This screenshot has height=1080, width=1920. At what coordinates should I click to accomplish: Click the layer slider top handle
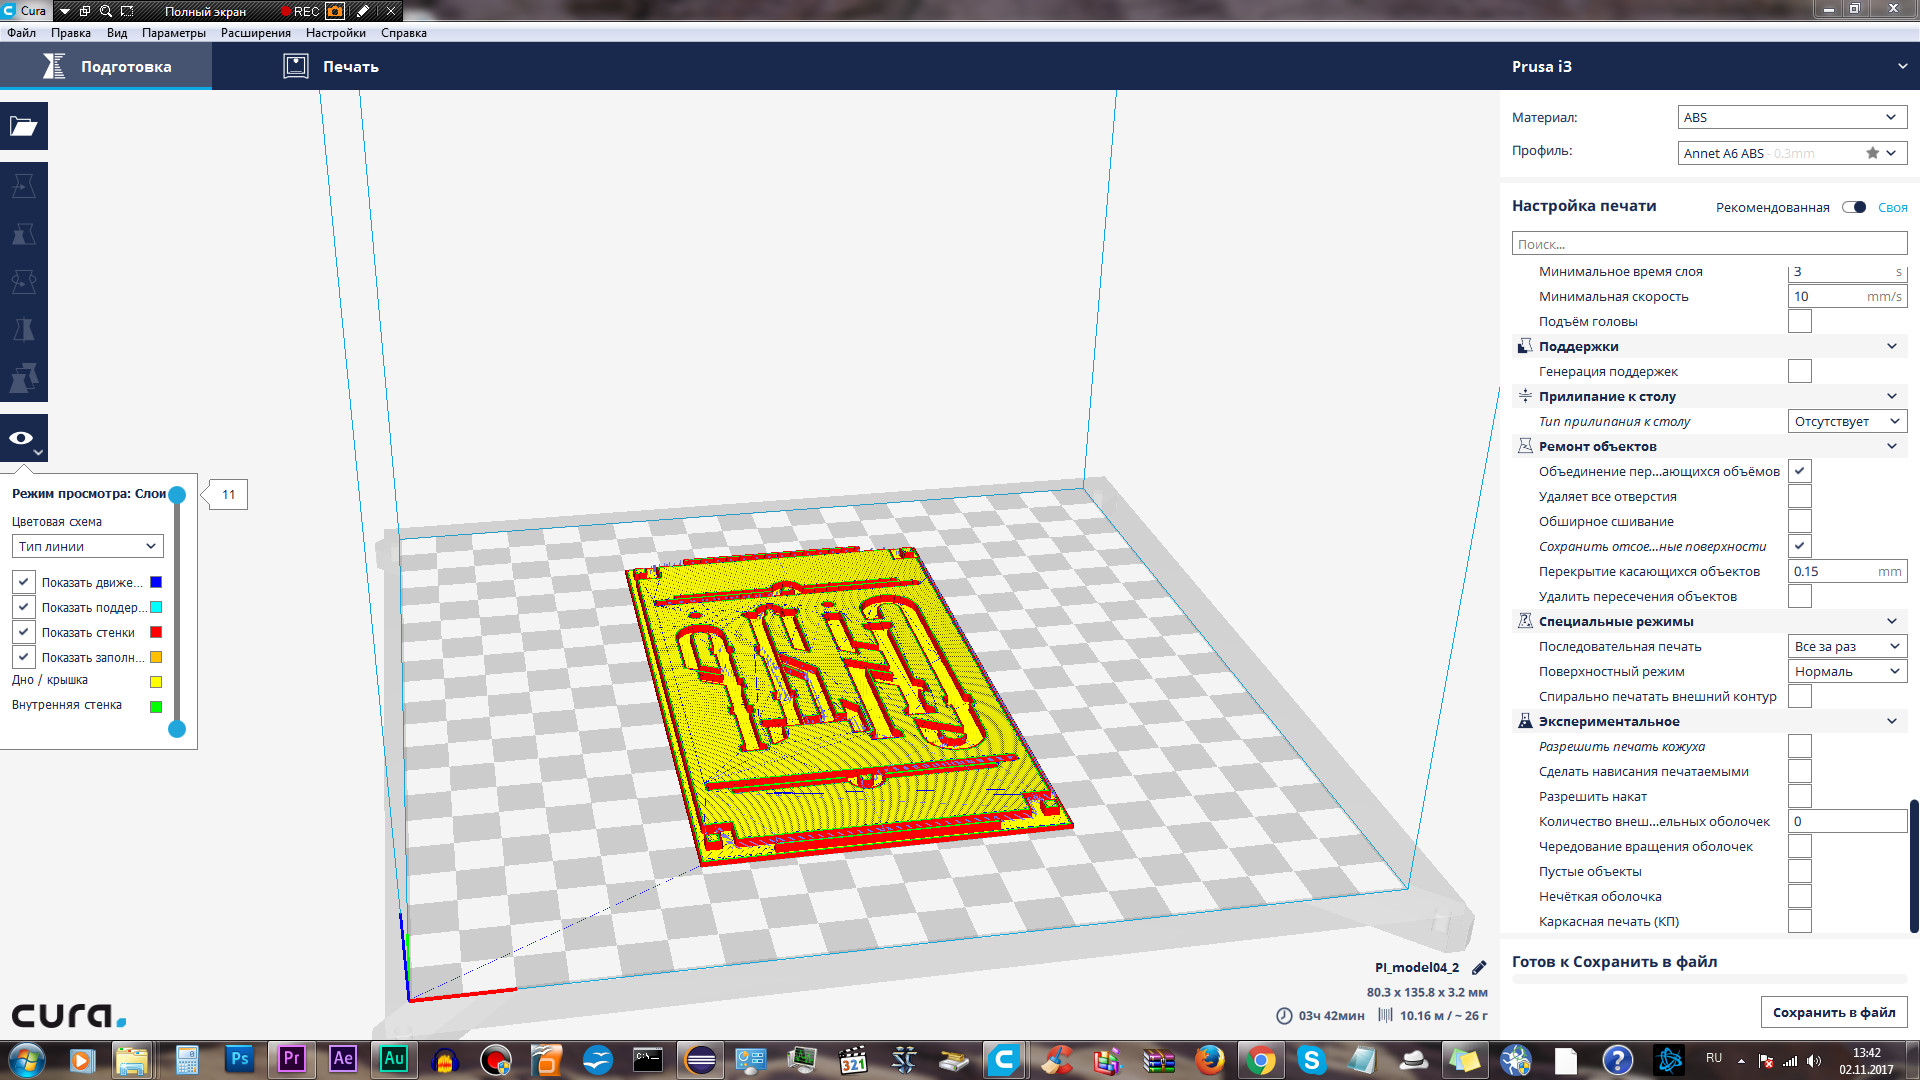click(177, 495)
